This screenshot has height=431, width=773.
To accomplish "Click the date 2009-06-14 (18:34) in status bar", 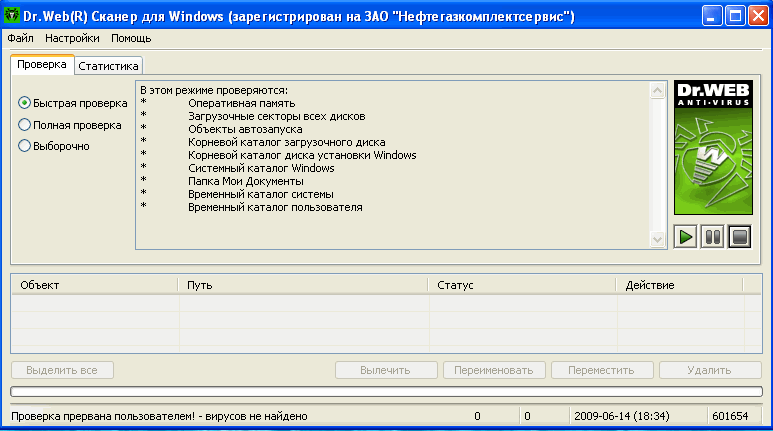I will [622, 416].
